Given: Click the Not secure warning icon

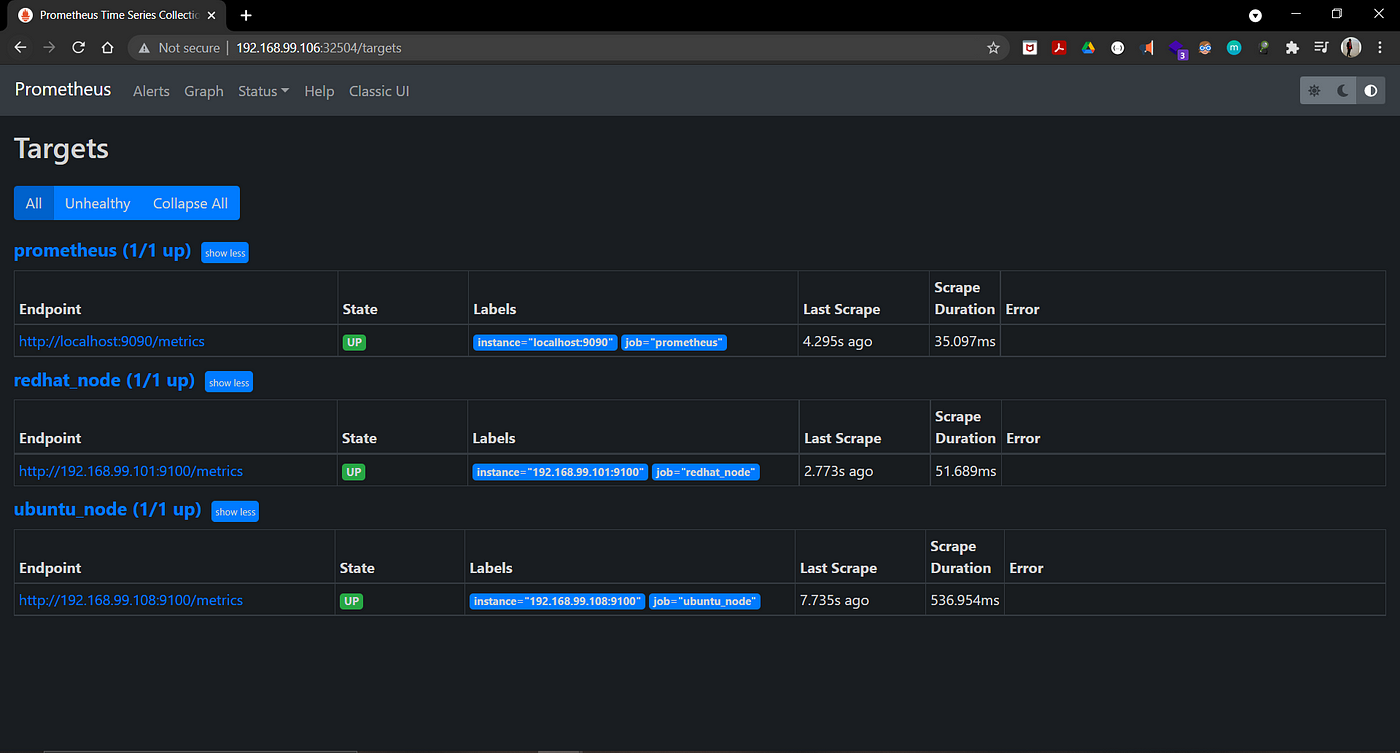Looking at the screenshot, I should pyautogui.click(x=145, y=47).
